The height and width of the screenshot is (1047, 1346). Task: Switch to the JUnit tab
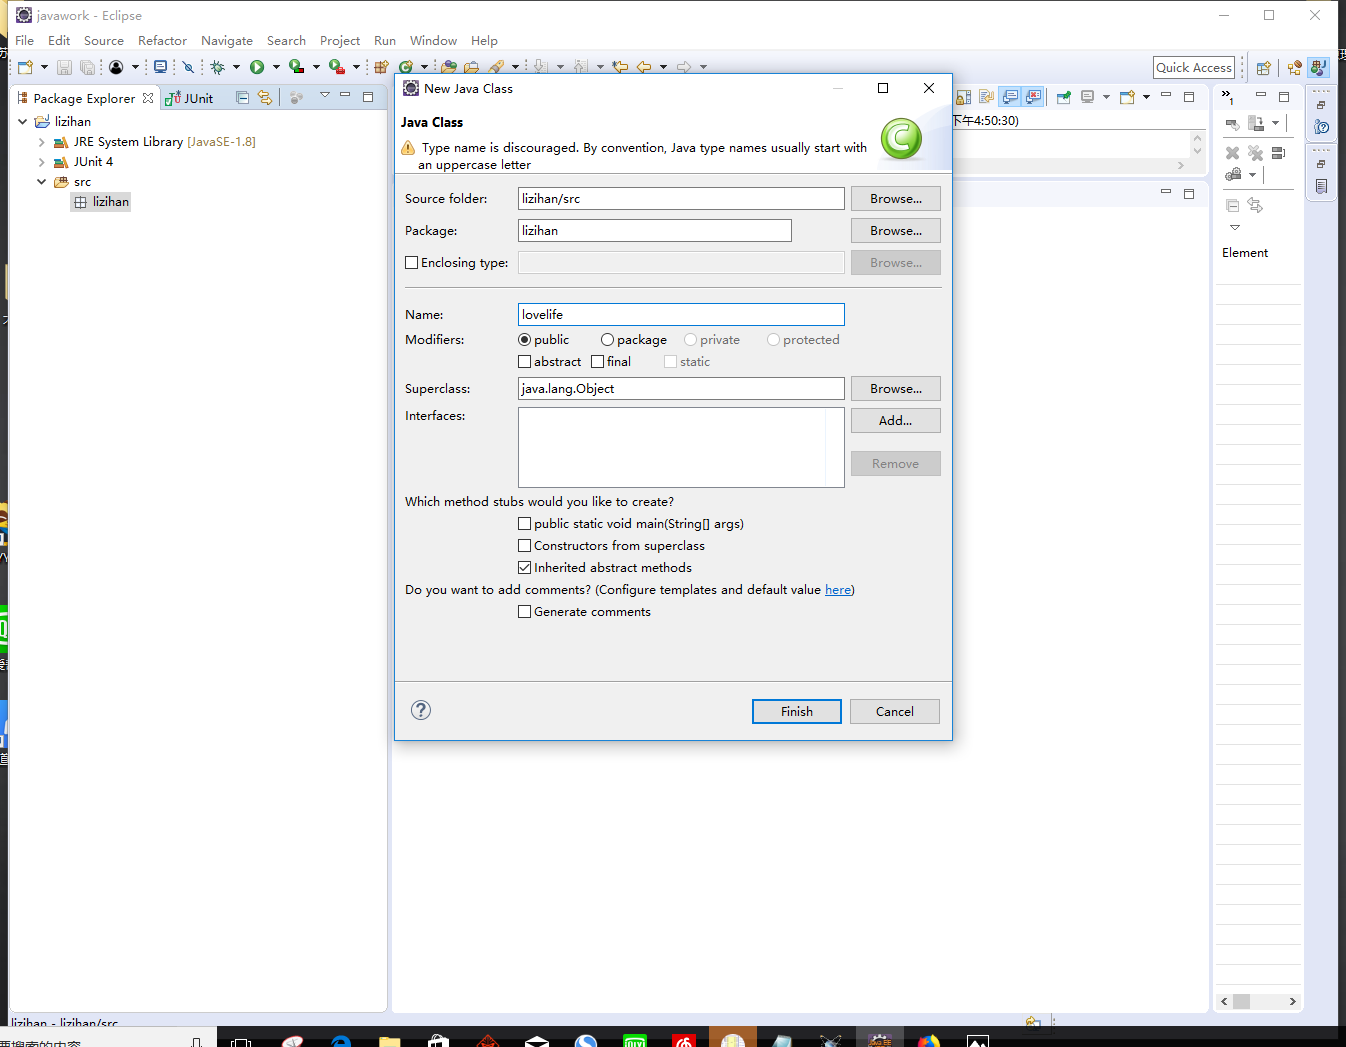(190, 98)
